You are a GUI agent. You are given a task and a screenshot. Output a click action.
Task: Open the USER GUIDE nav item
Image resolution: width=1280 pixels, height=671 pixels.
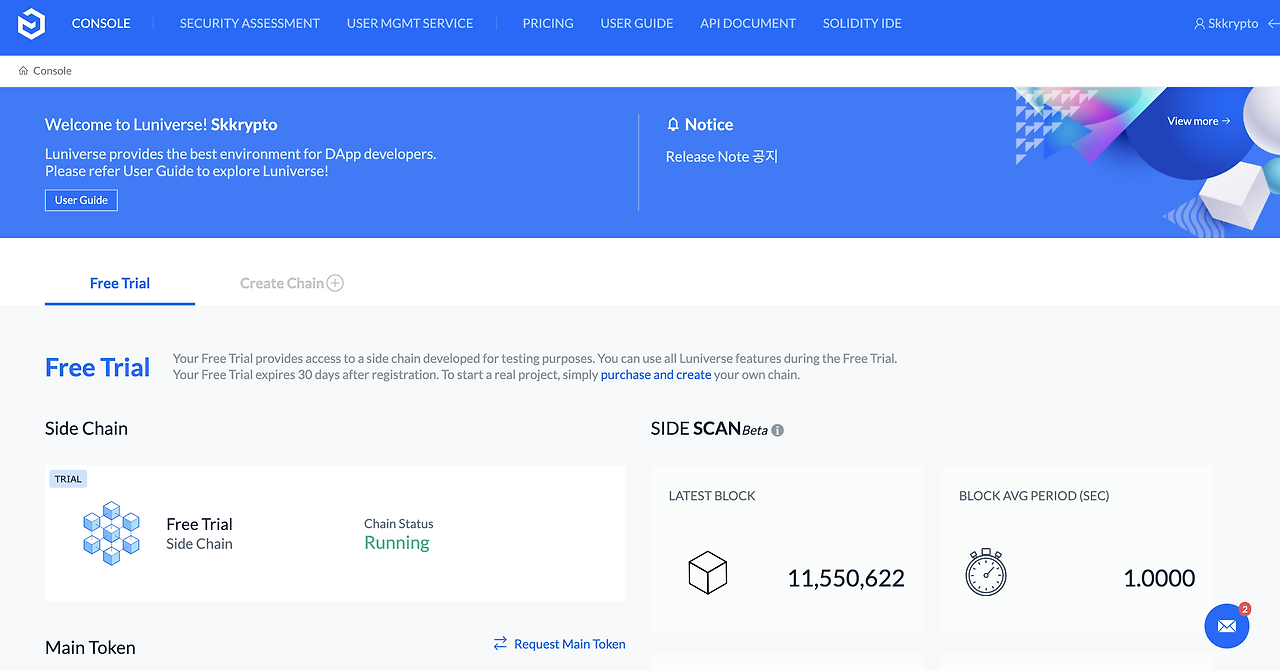click(637, 23)
